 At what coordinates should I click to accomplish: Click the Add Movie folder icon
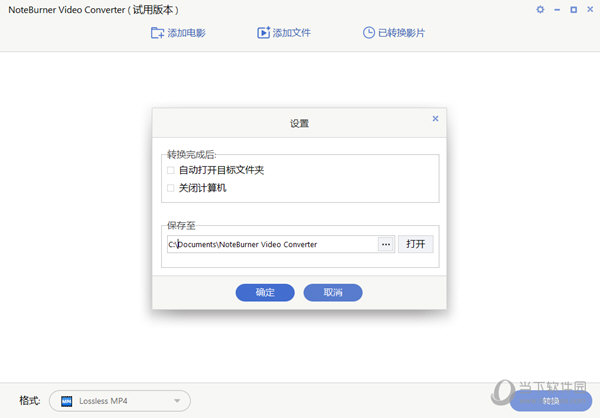(x=157, y=33)
